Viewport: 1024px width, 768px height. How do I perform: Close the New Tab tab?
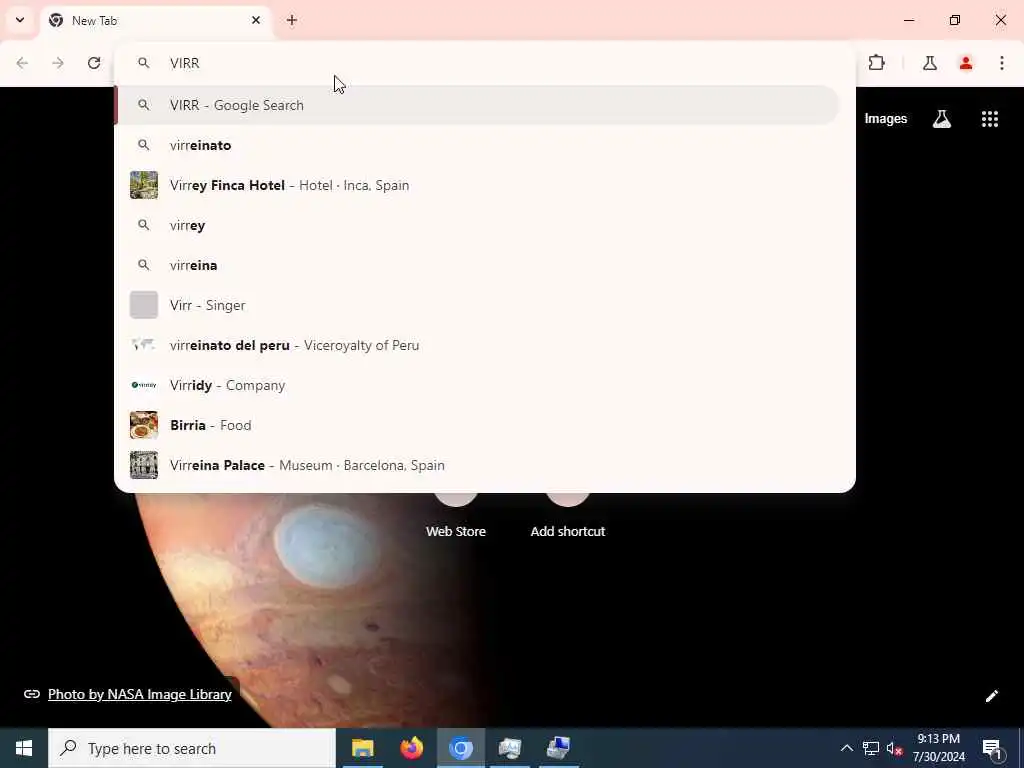click(x=256, y=20)
